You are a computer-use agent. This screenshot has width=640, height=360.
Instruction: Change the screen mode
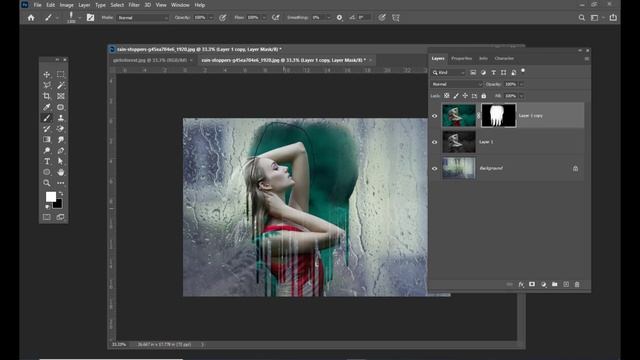[x=60, y=217]
